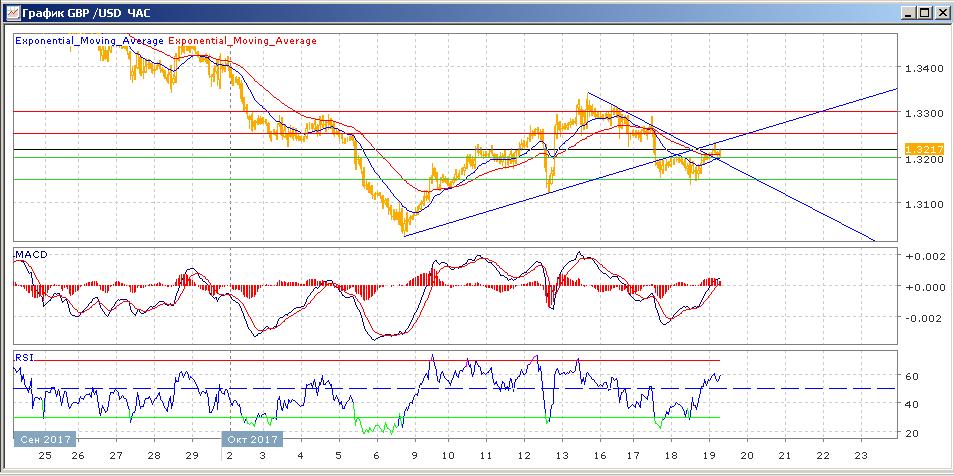Viewport: 954px width, 476px height.
Task: Minimize the GBP/USD chart window
Action: (908, 13)
